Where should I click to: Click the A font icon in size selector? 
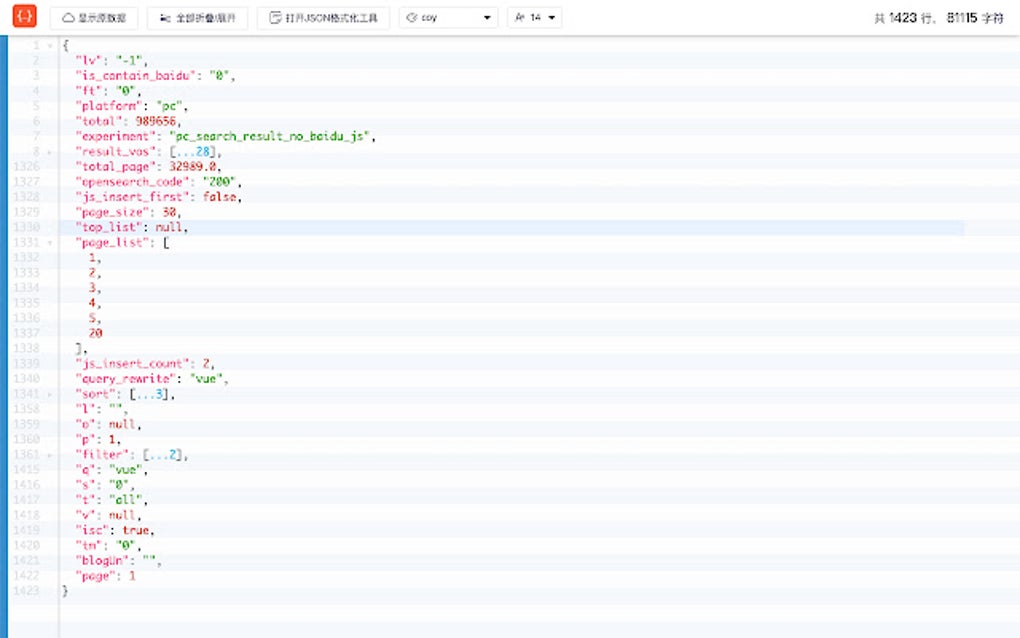tap(522, 16)
